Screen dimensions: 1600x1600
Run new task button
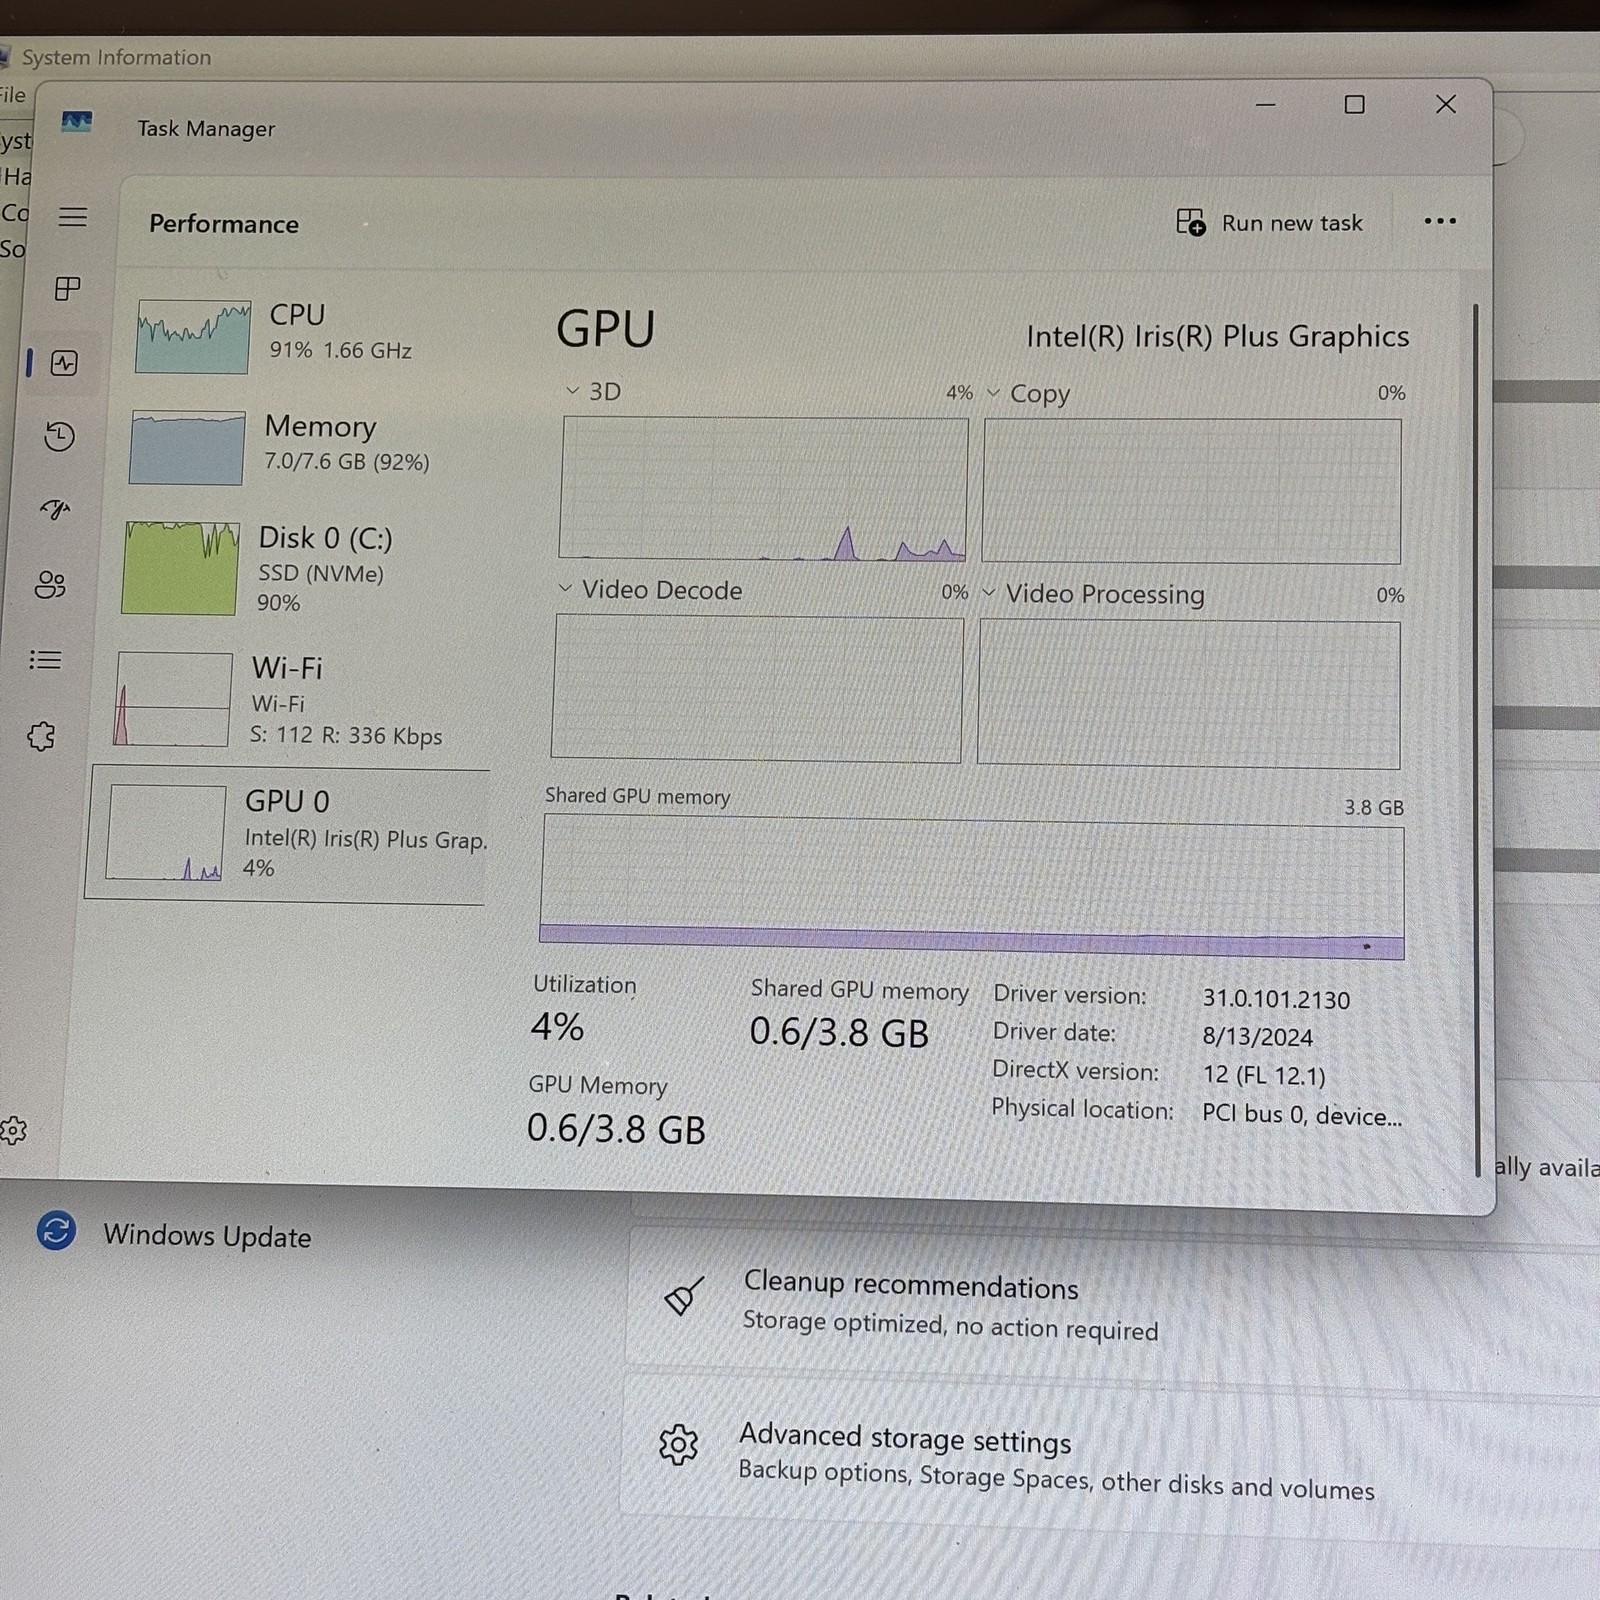pos(1270,222)
